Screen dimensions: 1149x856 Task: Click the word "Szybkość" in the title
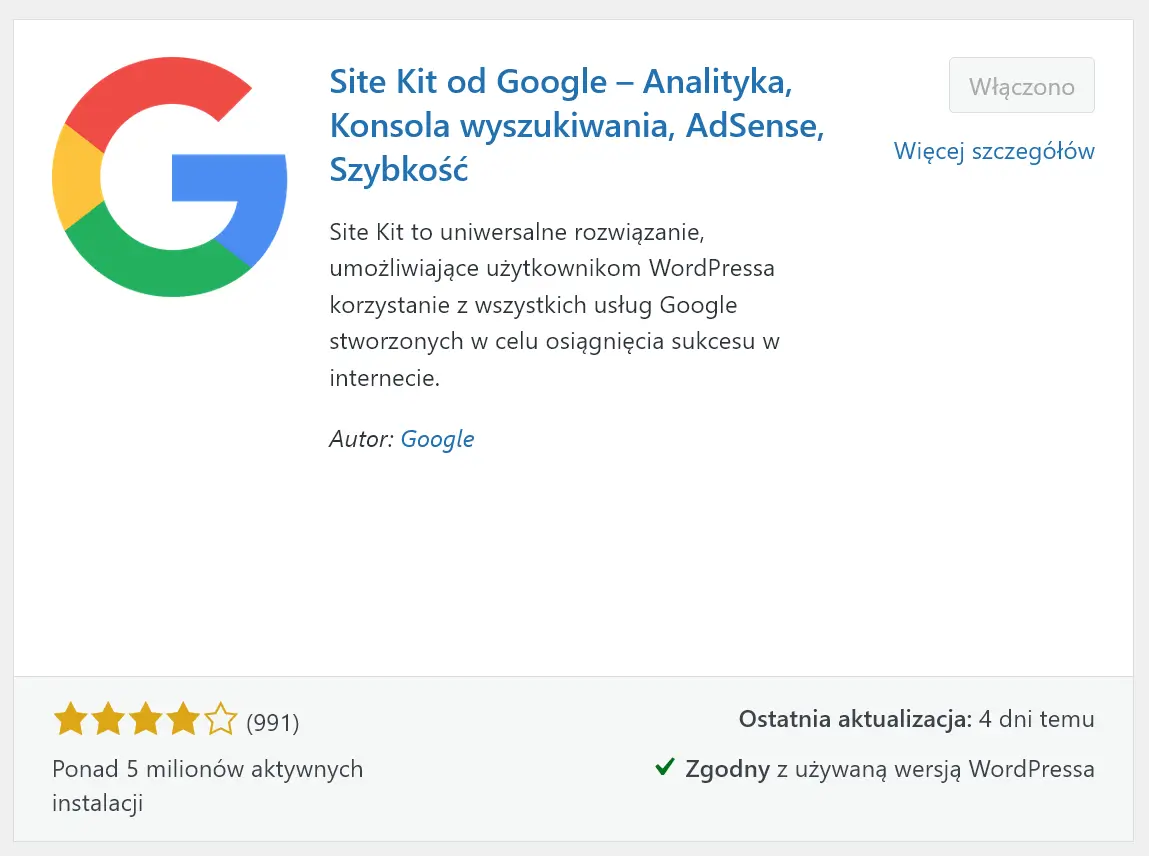coord(398,169)
